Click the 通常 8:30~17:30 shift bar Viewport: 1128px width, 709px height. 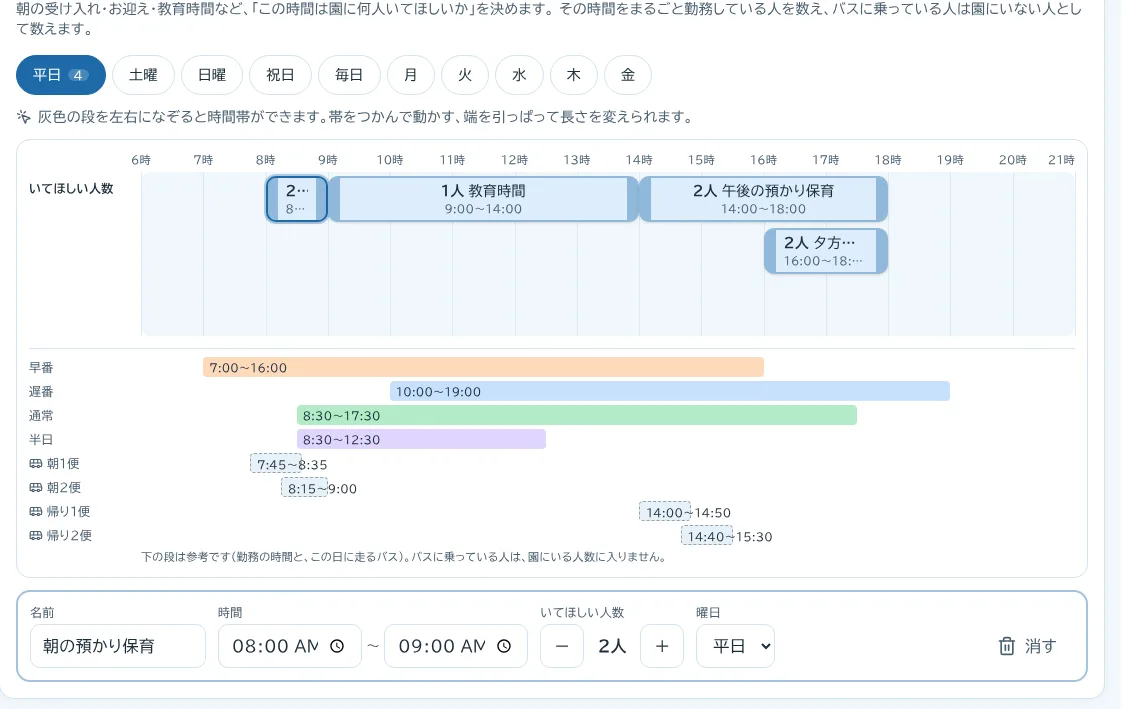pyautogui.click(x=577, y=416)
